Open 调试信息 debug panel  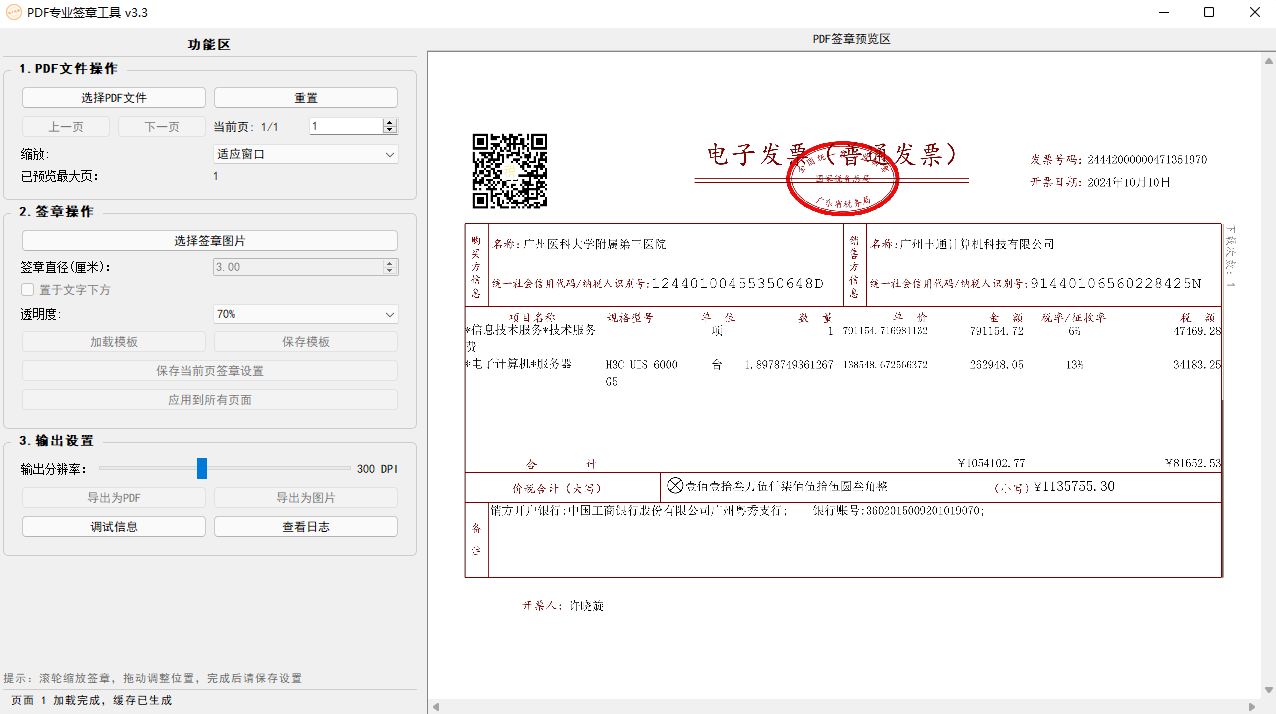coord(113,526)
